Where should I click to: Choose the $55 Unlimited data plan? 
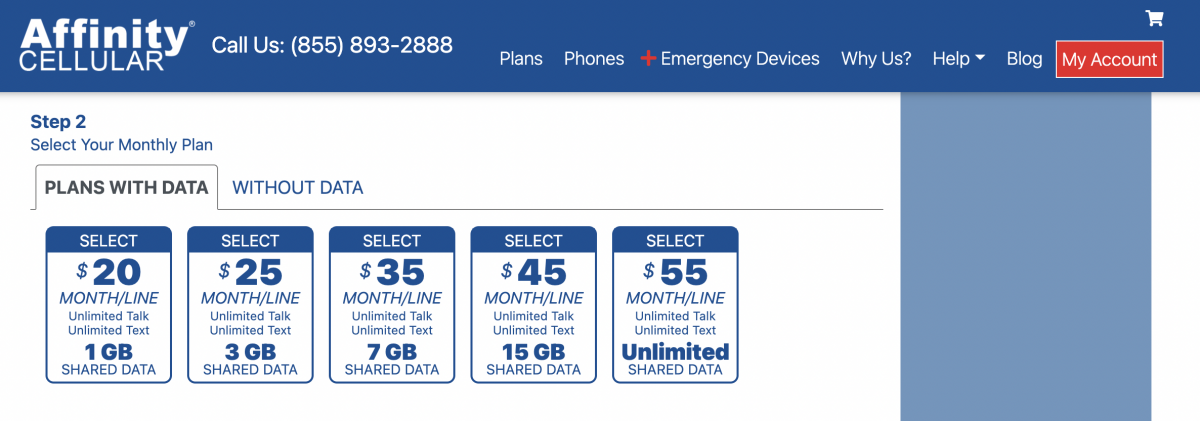pos(675,304)
